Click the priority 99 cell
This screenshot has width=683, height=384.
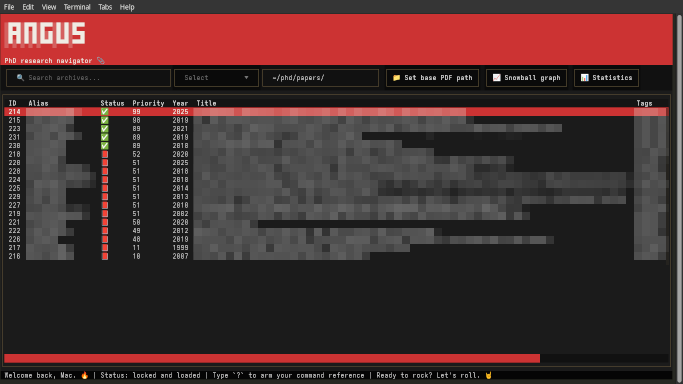click(x=136, y=112)
